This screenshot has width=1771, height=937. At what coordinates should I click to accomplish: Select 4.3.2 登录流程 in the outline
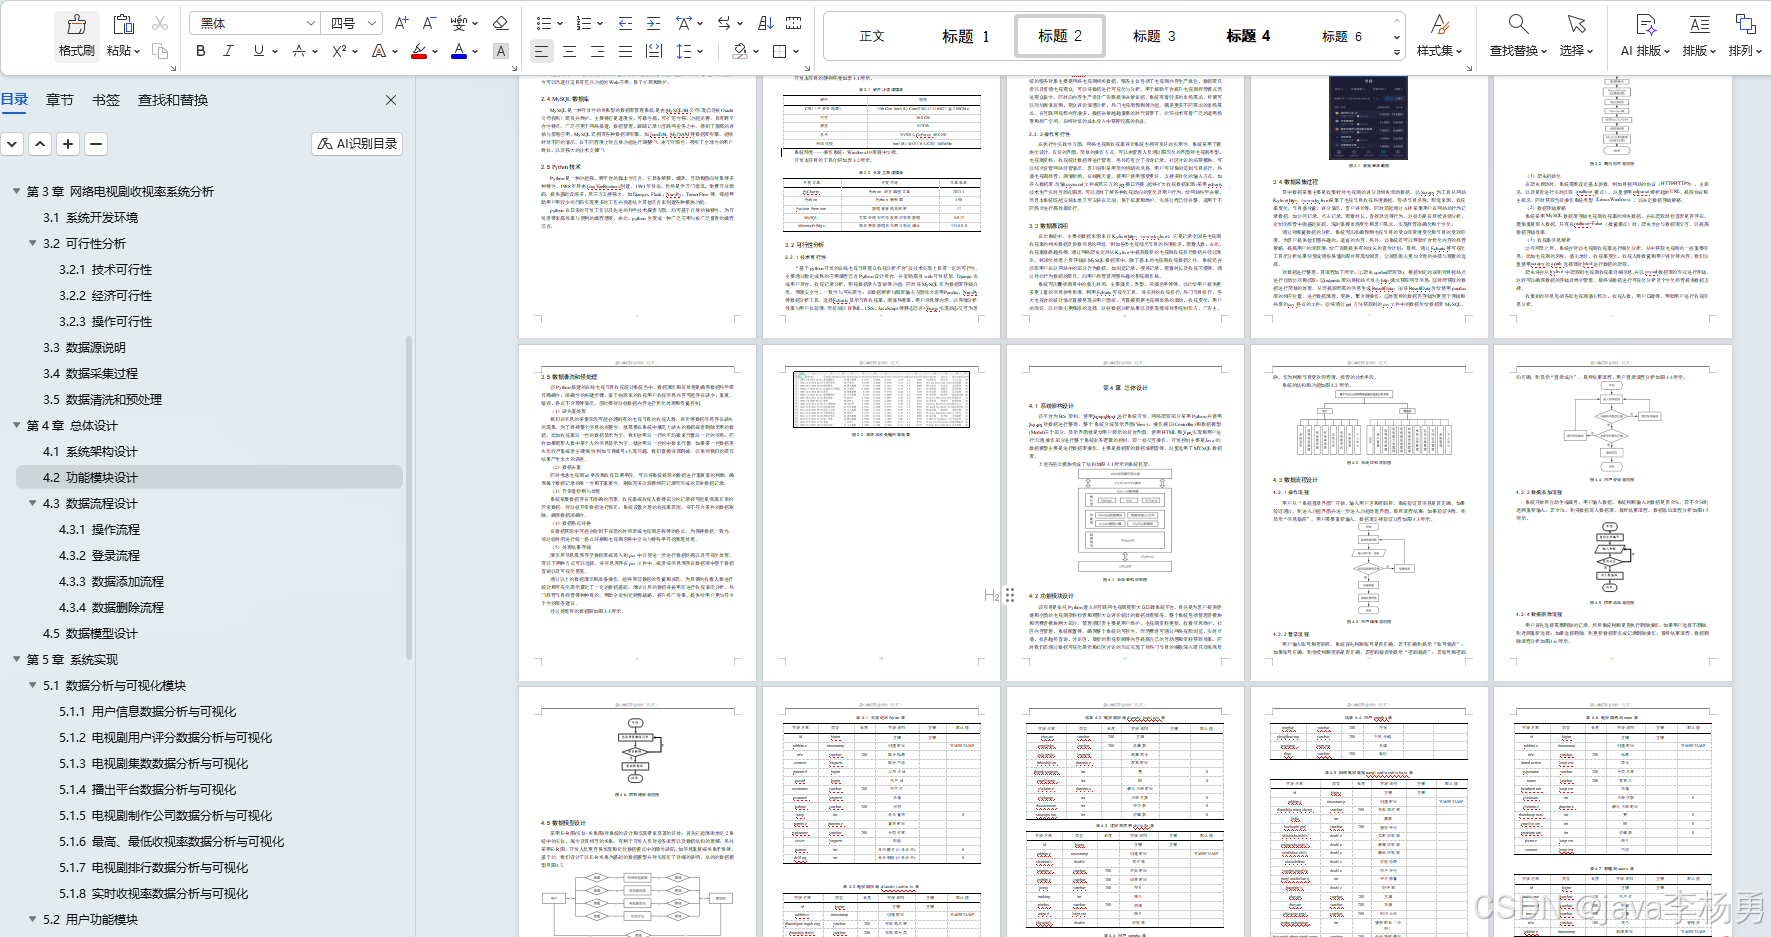click(99, 556)
